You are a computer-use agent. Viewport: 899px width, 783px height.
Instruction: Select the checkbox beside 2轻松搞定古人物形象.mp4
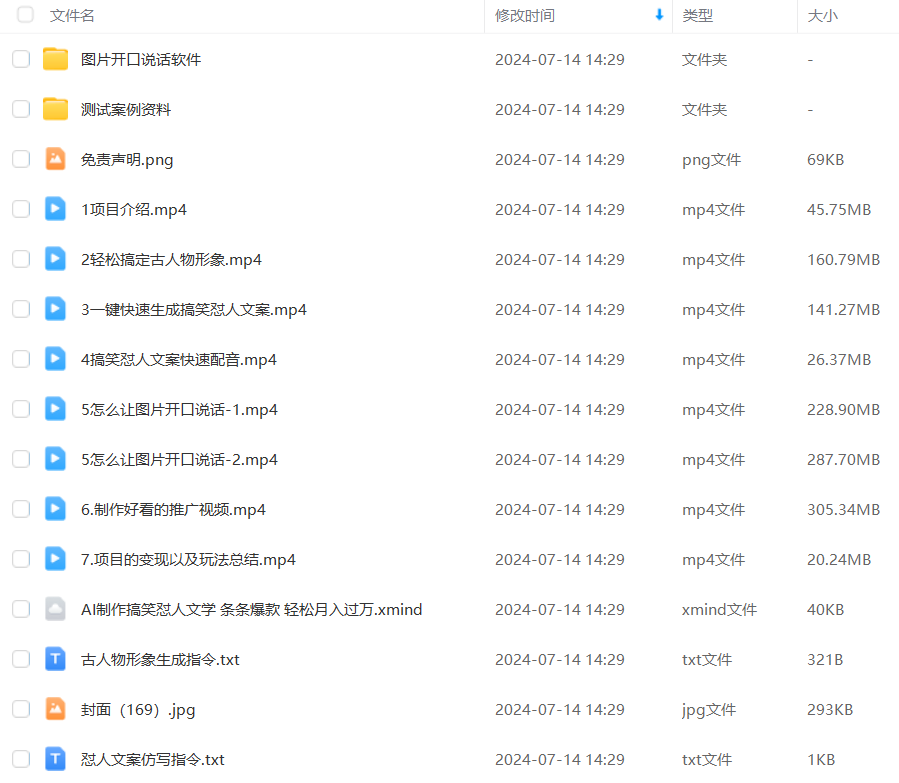20,258
